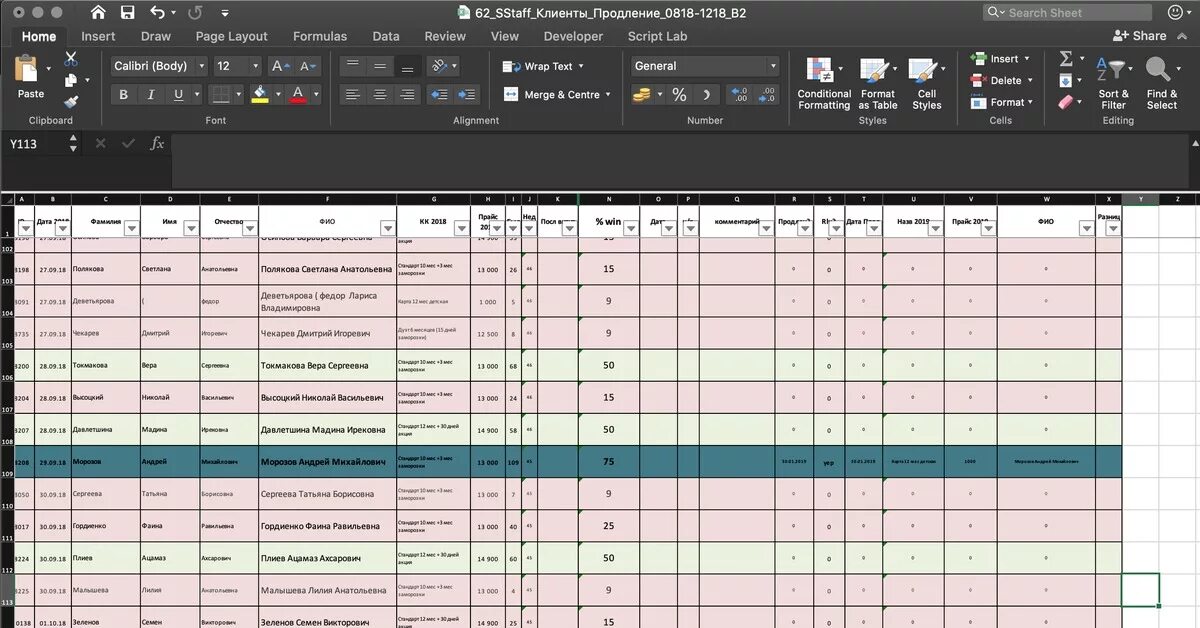This screenshot has width=1200, height=628.
Task: Decrease decimal places
Action: coord(768,95)
